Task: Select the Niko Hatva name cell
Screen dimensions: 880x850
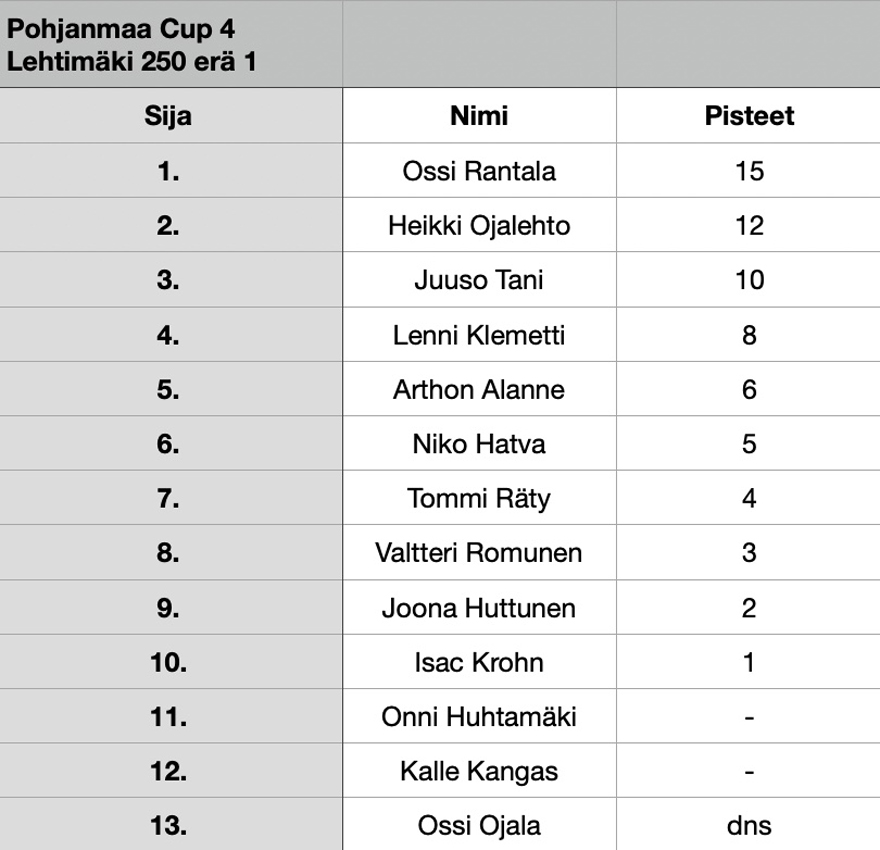Action: [x=479, y=443]
